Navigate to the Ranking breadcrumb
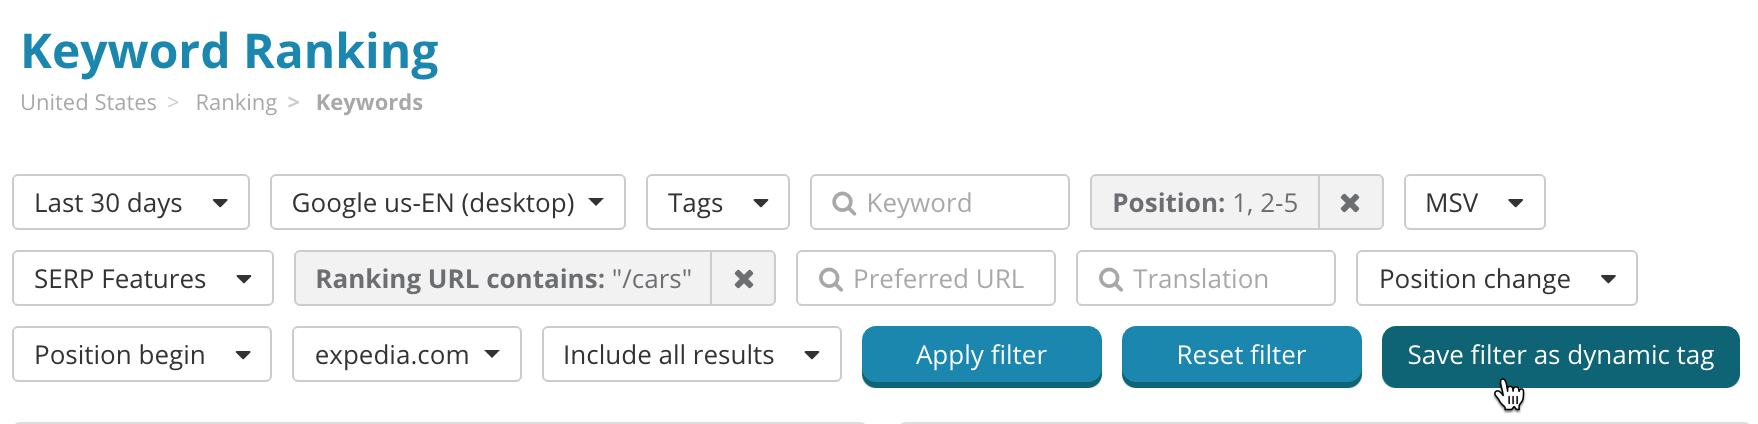The height and width of the screenshot is (424, 1758). coord(236,103)
